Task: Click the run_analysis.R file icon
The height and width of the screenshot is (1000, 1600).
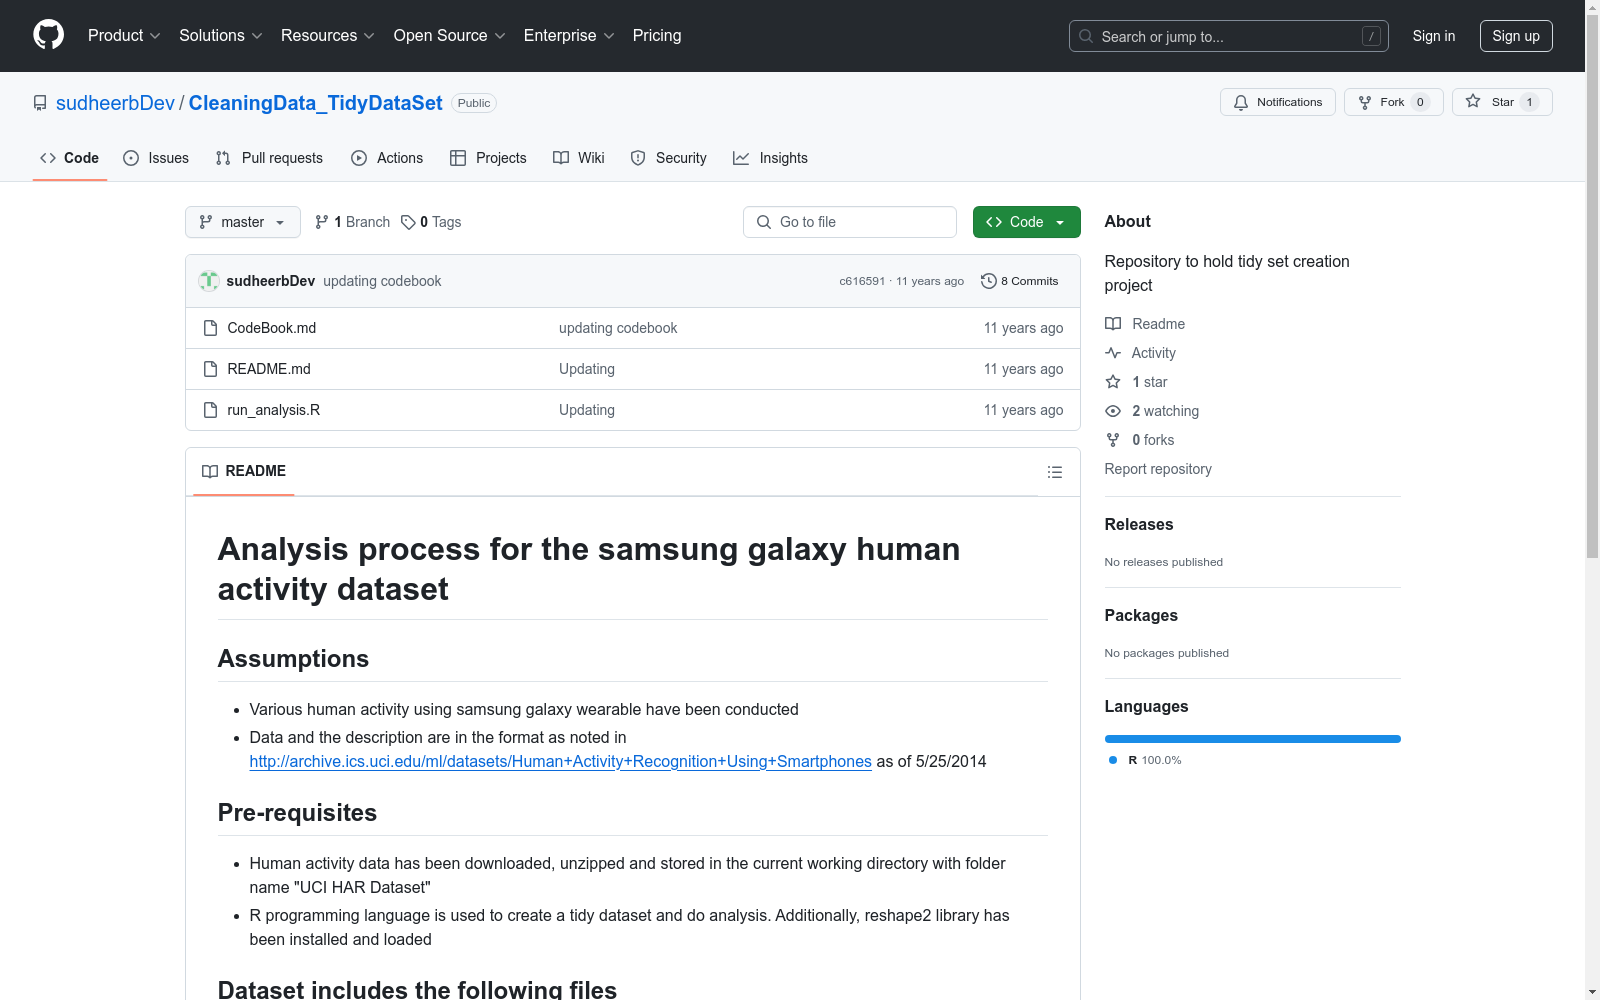Action: pos(210,410)
